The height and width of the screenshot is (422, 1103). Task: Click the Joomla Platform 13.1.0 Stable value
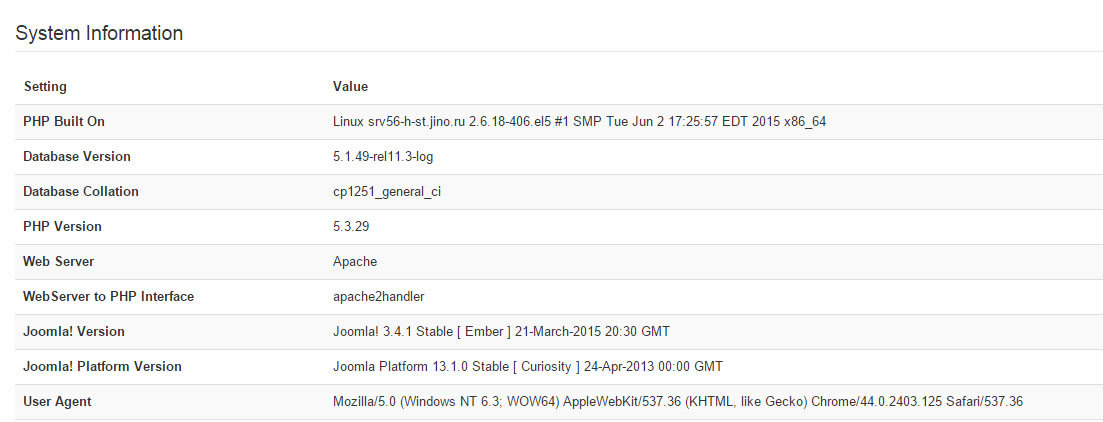tap(527, 367)
